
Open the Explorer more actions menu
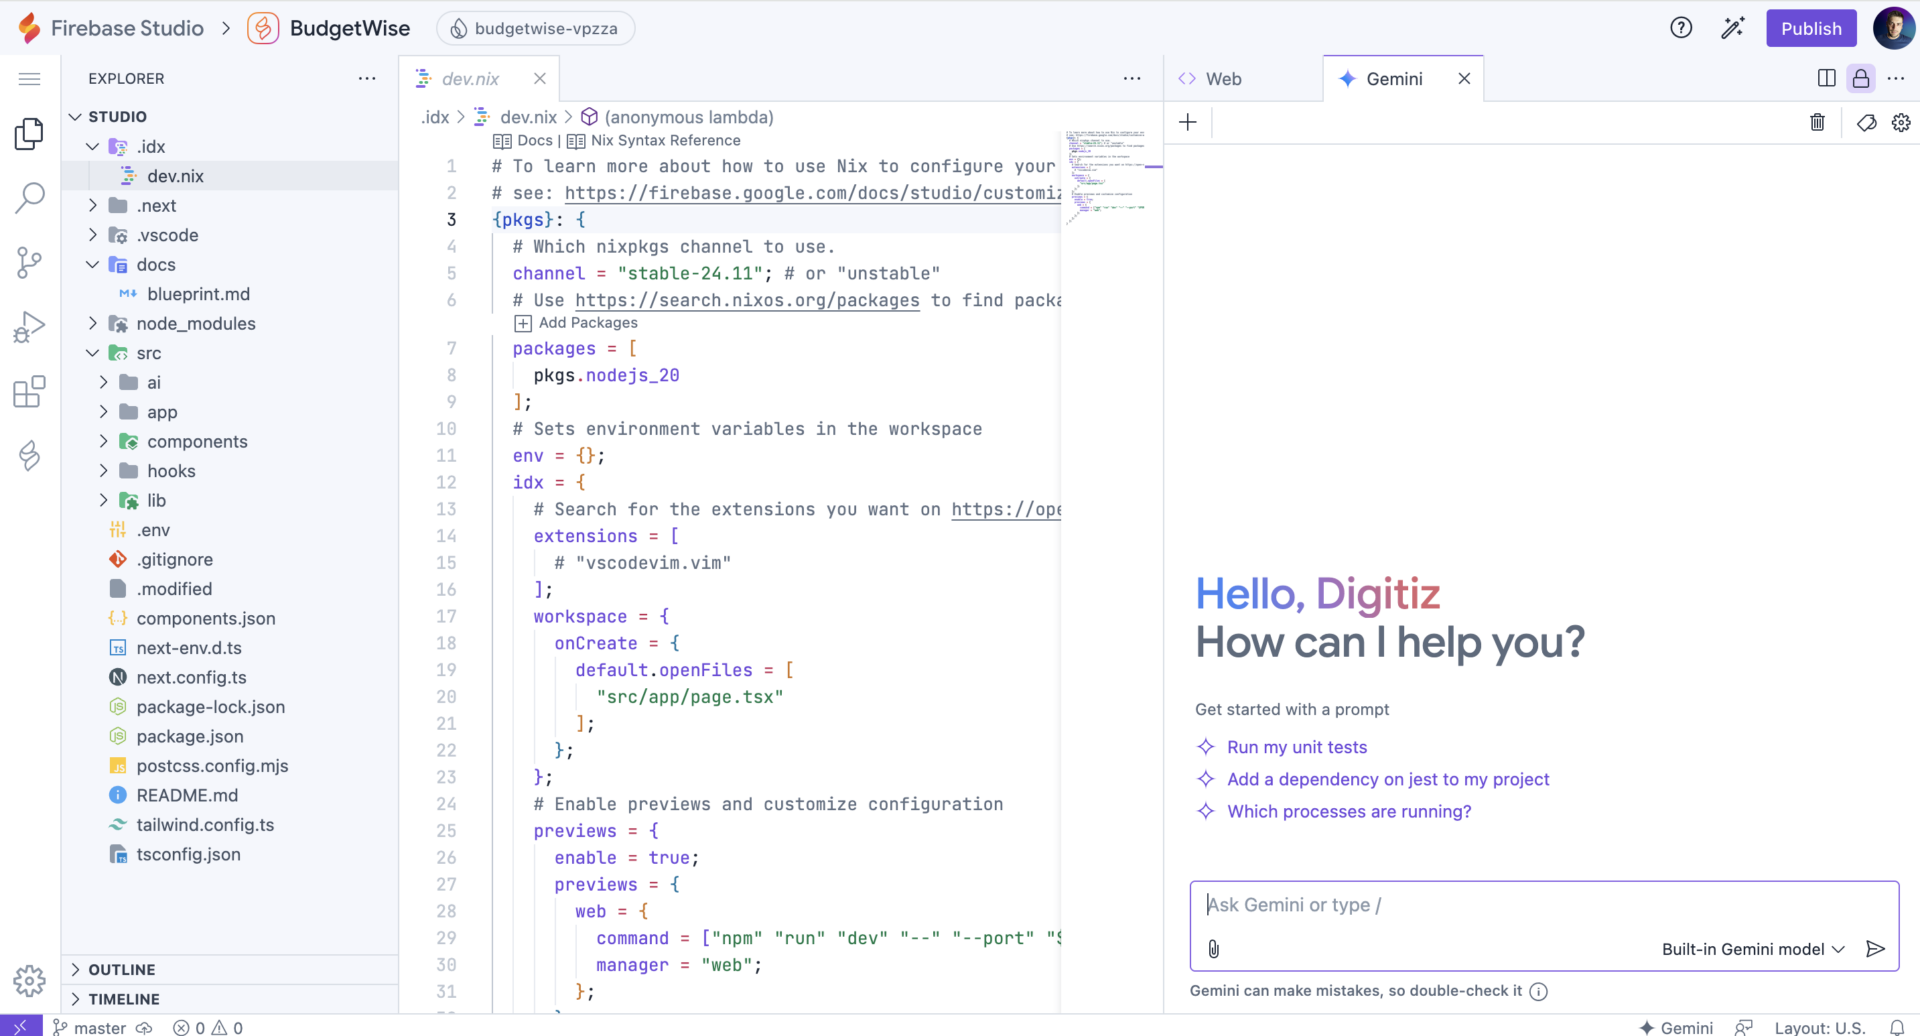(x=367, y=78)
